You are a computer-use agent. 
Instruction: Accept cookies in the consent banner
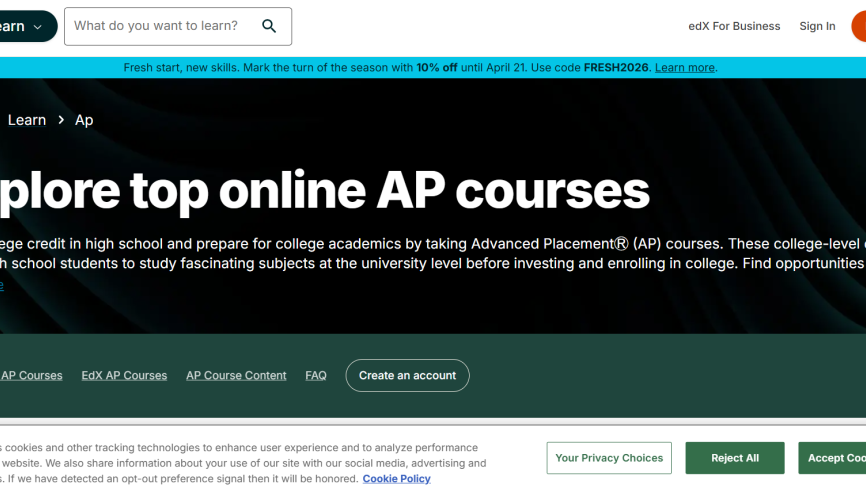coord(834,458)
